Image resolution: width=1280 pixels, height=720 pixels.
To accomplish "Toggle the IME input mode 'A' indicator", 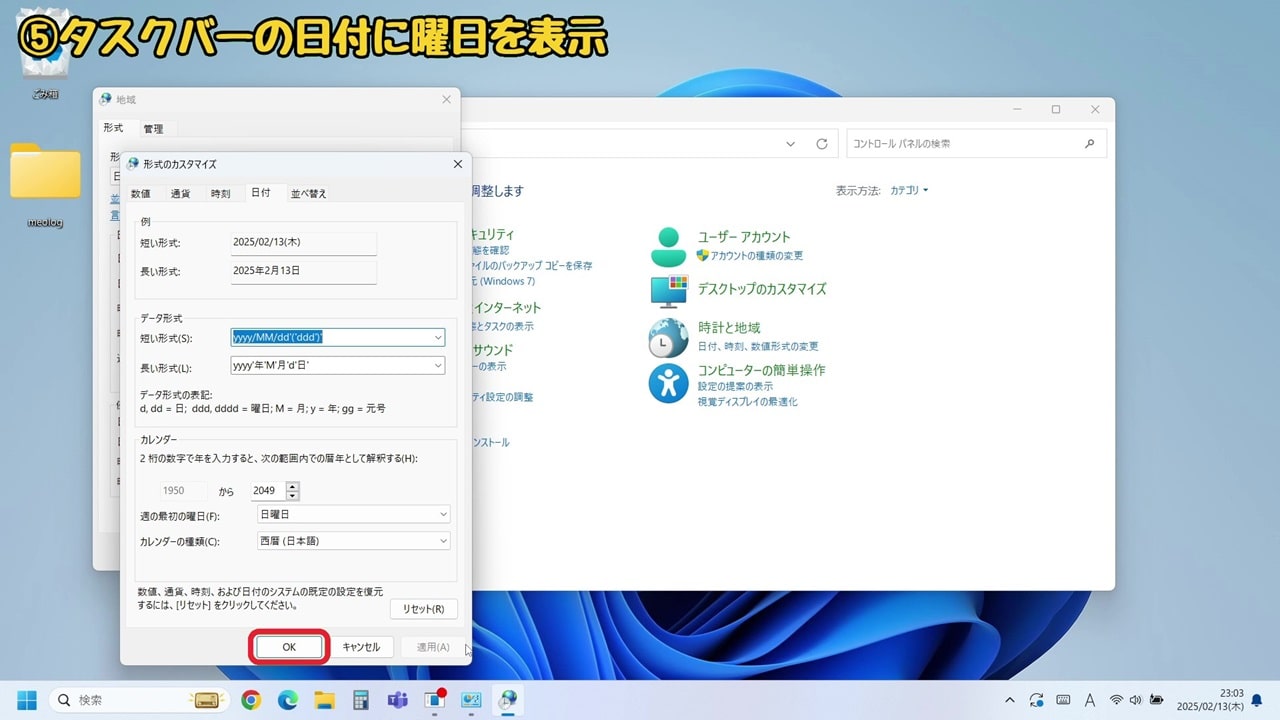I will pos(1090,700).
